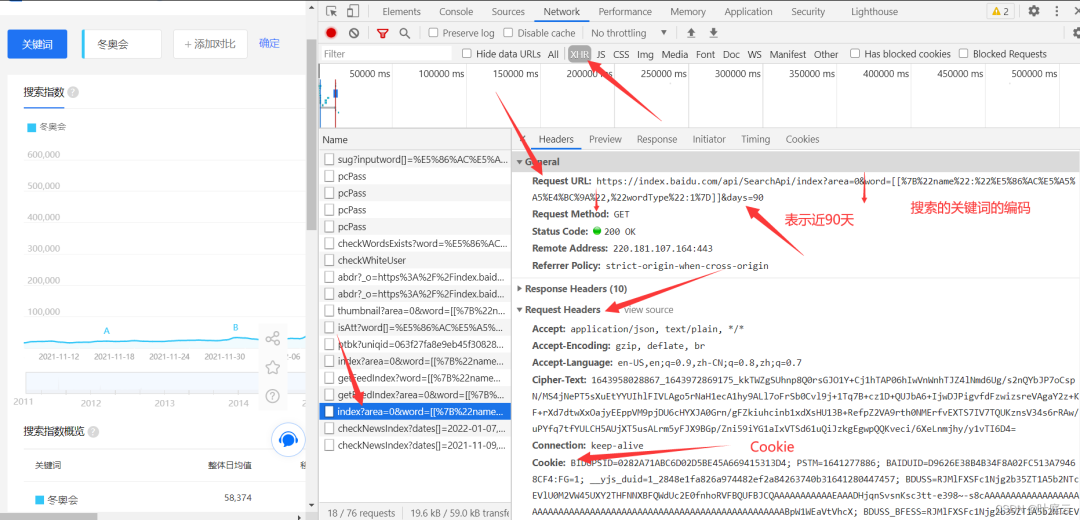
Task: Click the 冬奥会 blue legend swatch above chart
Action: tap(31, 127)
